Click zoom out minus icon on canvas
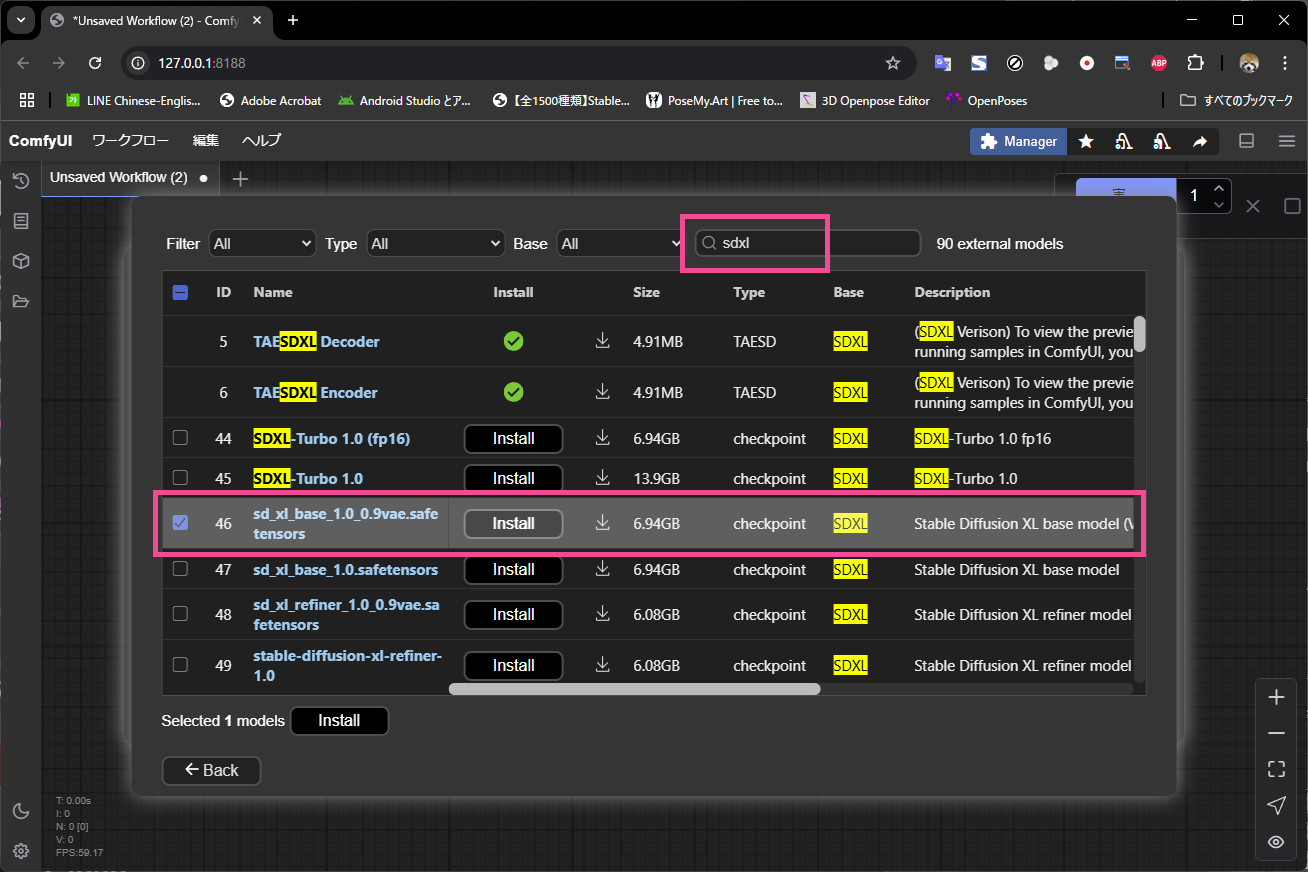The image size is (1308, 872). [1276, 733]
